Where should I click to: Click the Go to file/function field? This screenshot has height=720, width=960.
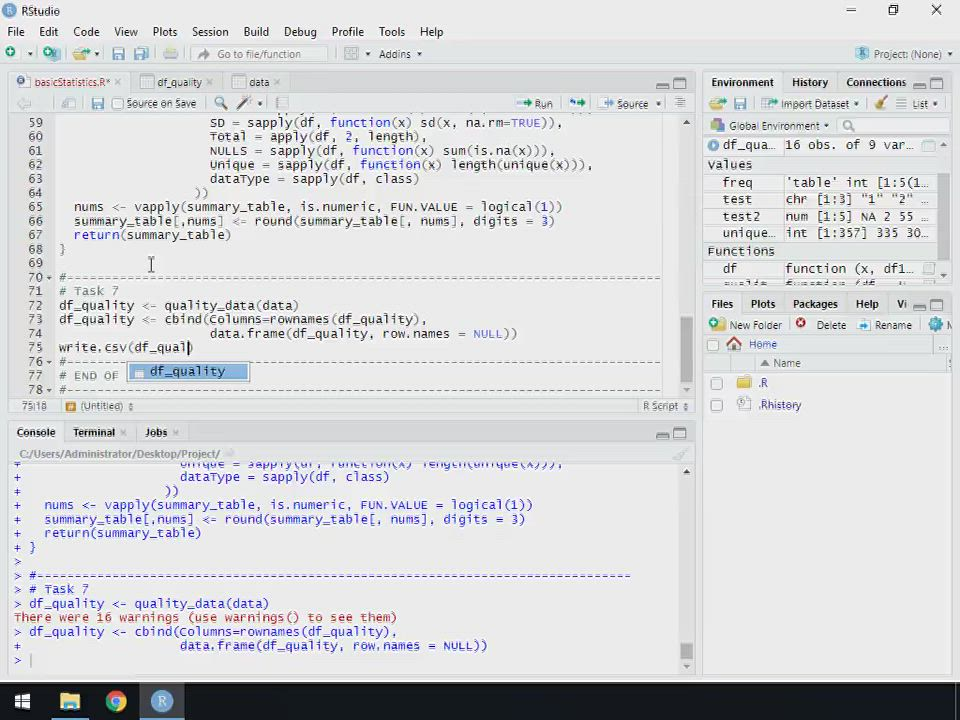pyautogui.click(x=258, y=54)
